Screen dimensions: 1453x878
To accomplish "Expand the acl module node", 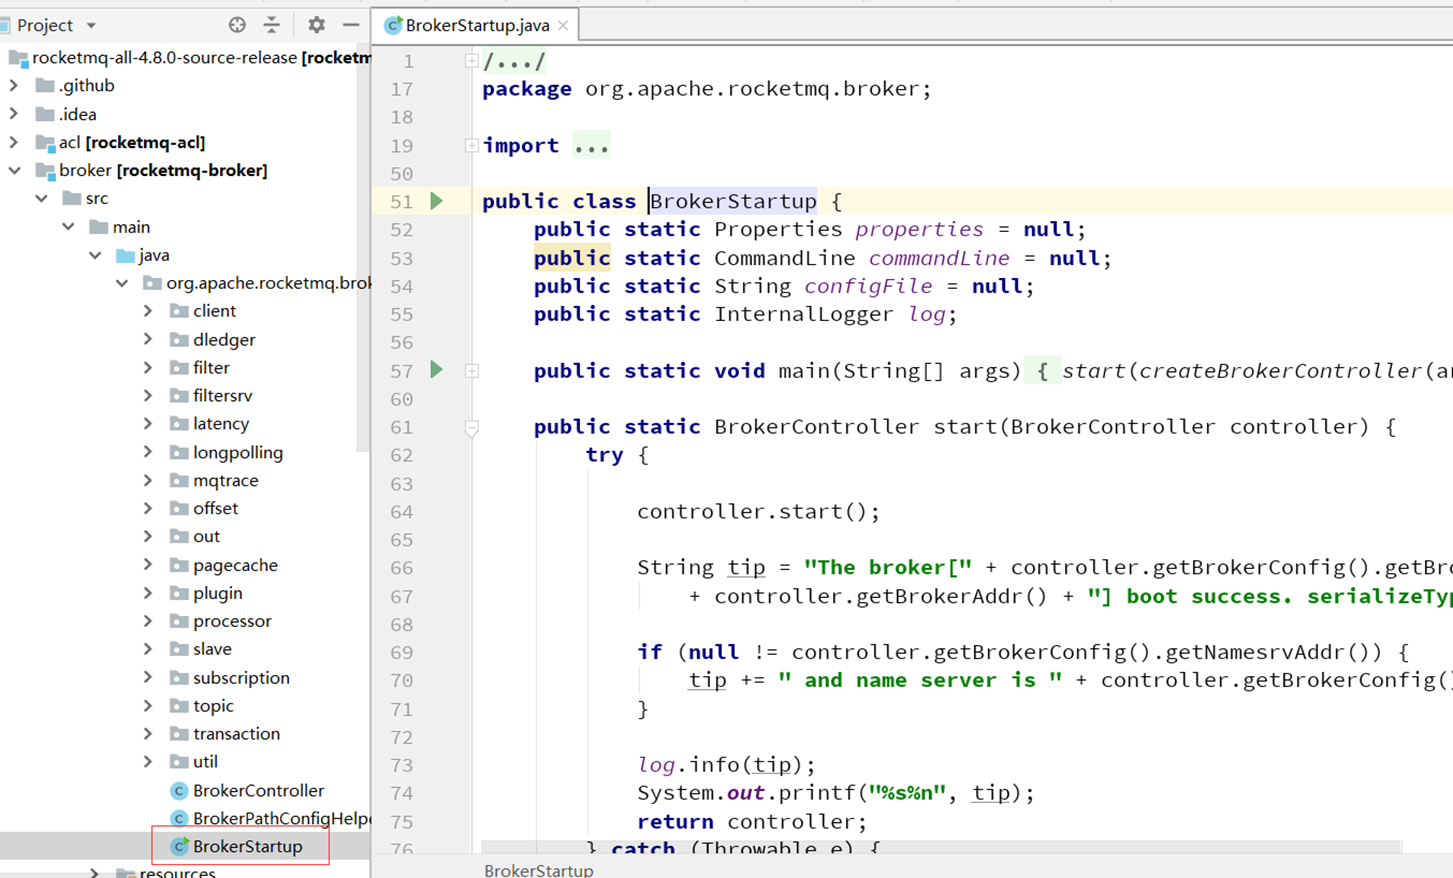I will [15, 143].
